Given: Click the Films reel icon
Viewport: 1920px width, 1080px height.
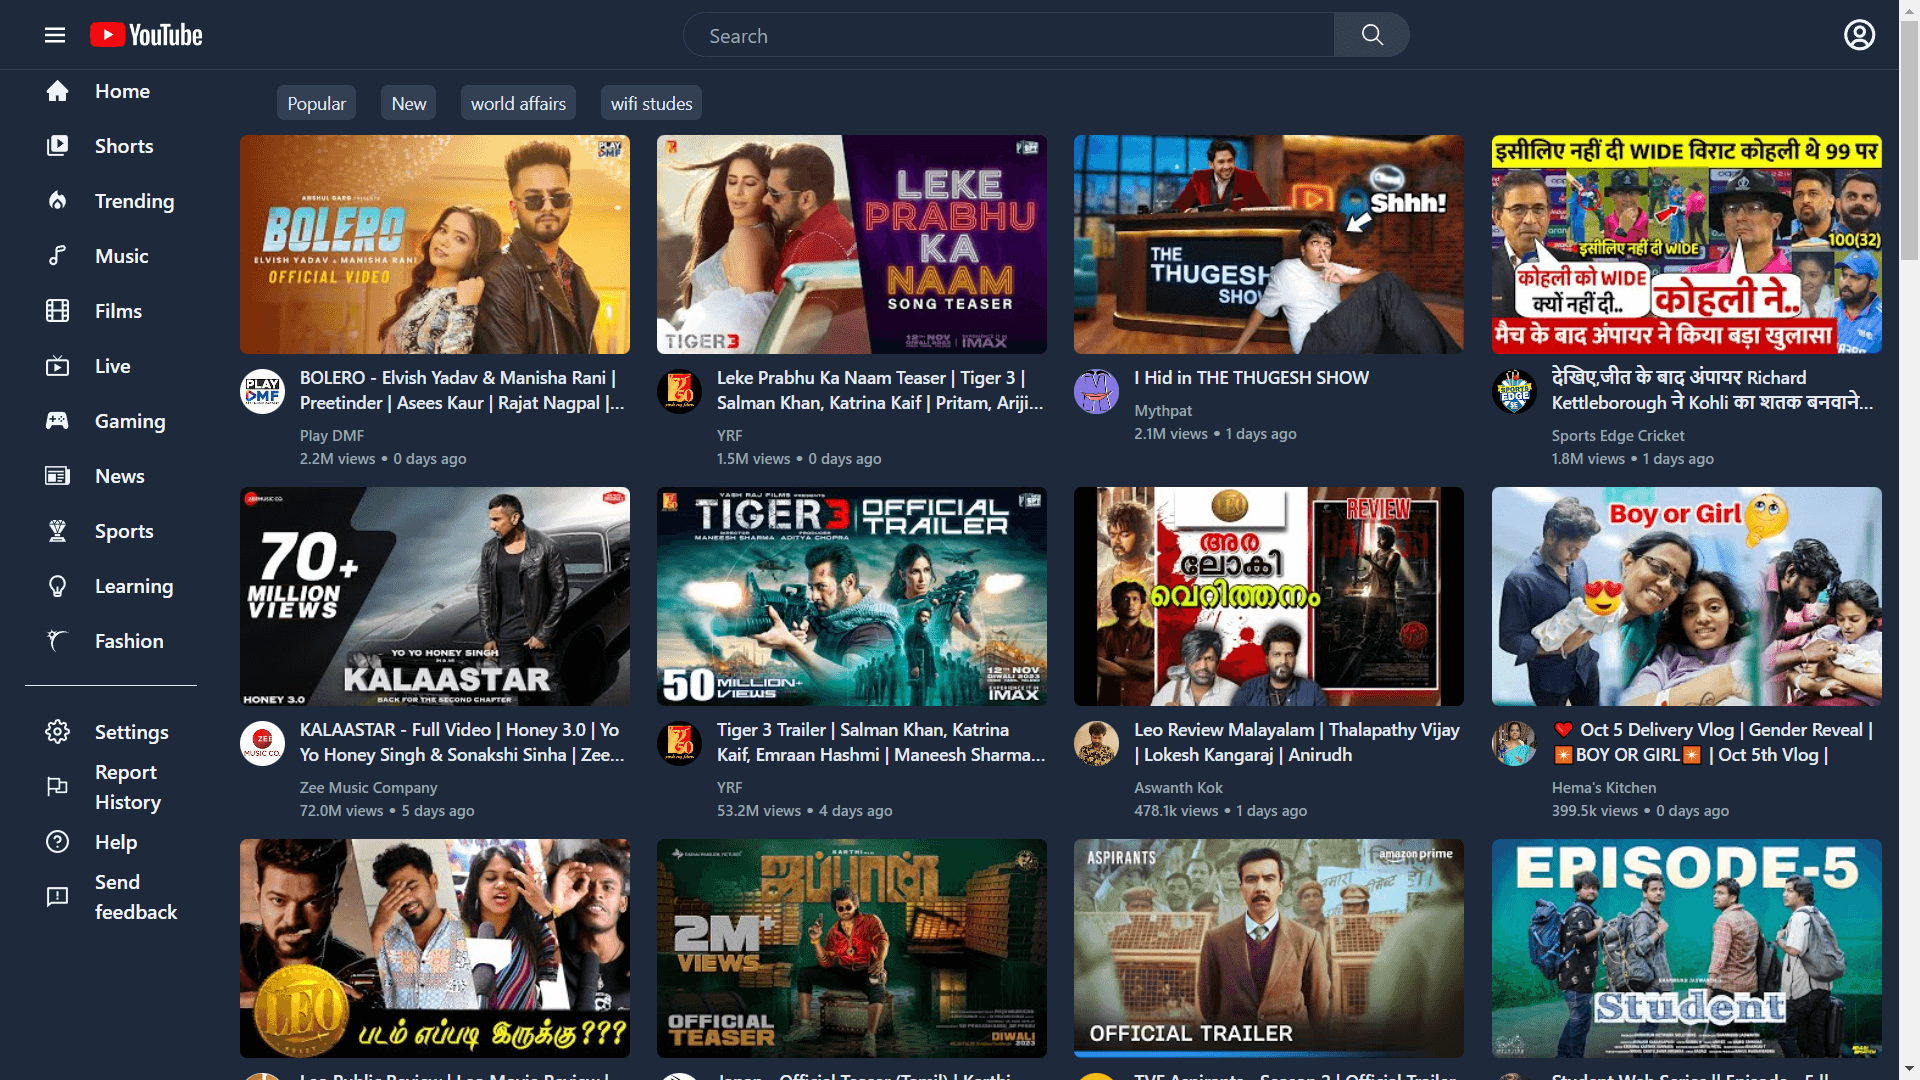Looking at the screenshot, I should 58,311.
